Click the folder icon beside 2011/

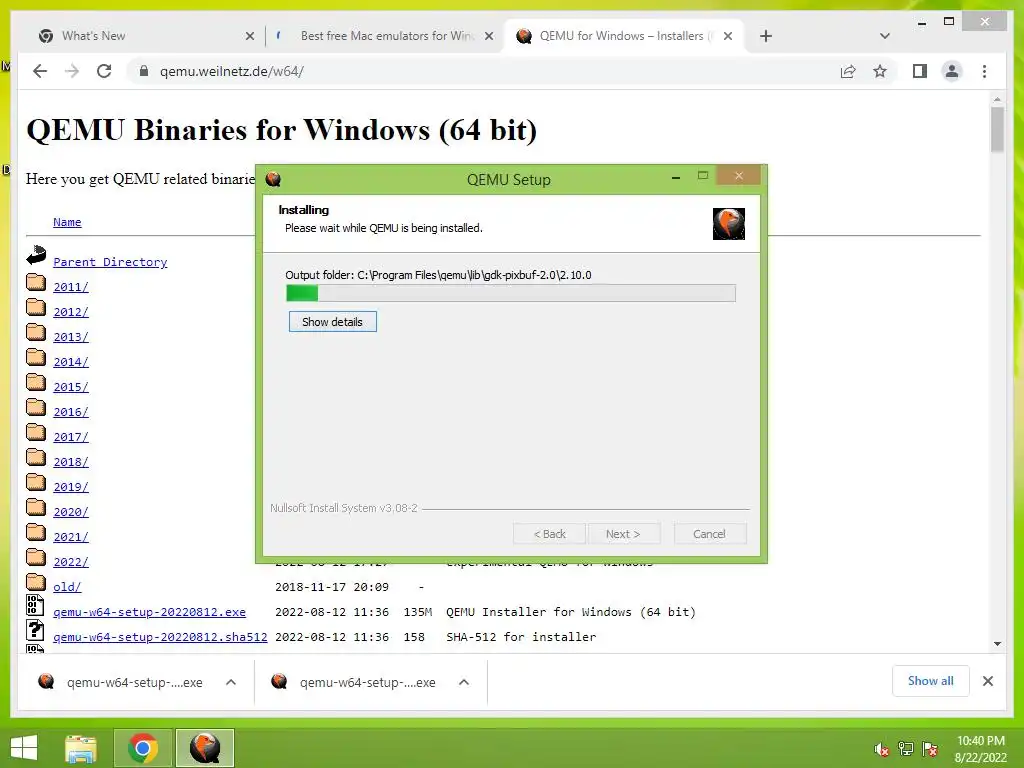[x=36, y=282]
